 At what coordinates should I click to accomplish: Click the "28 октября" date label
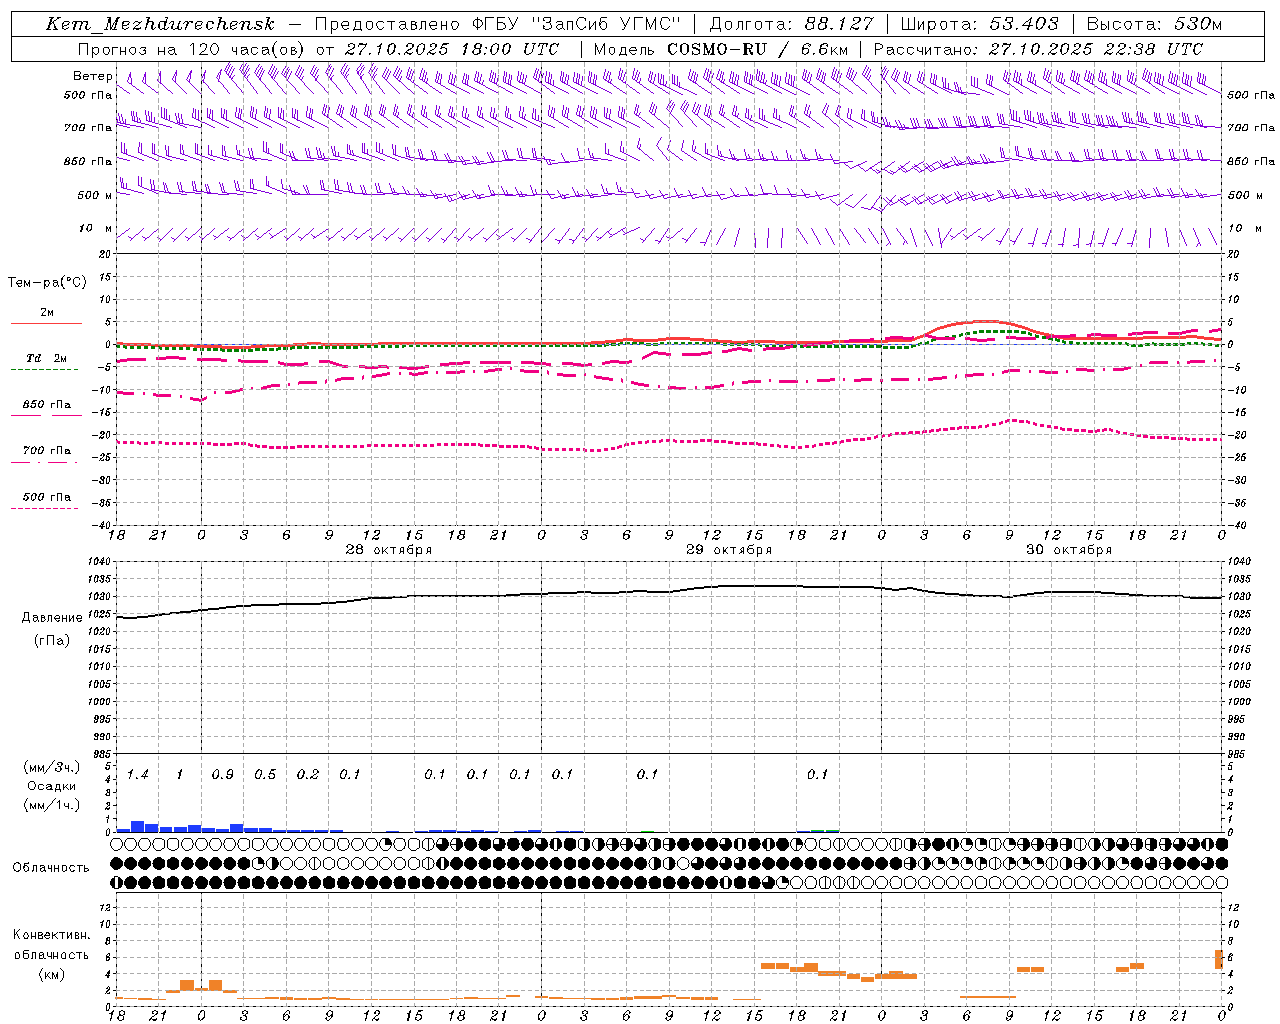(388, 550)
